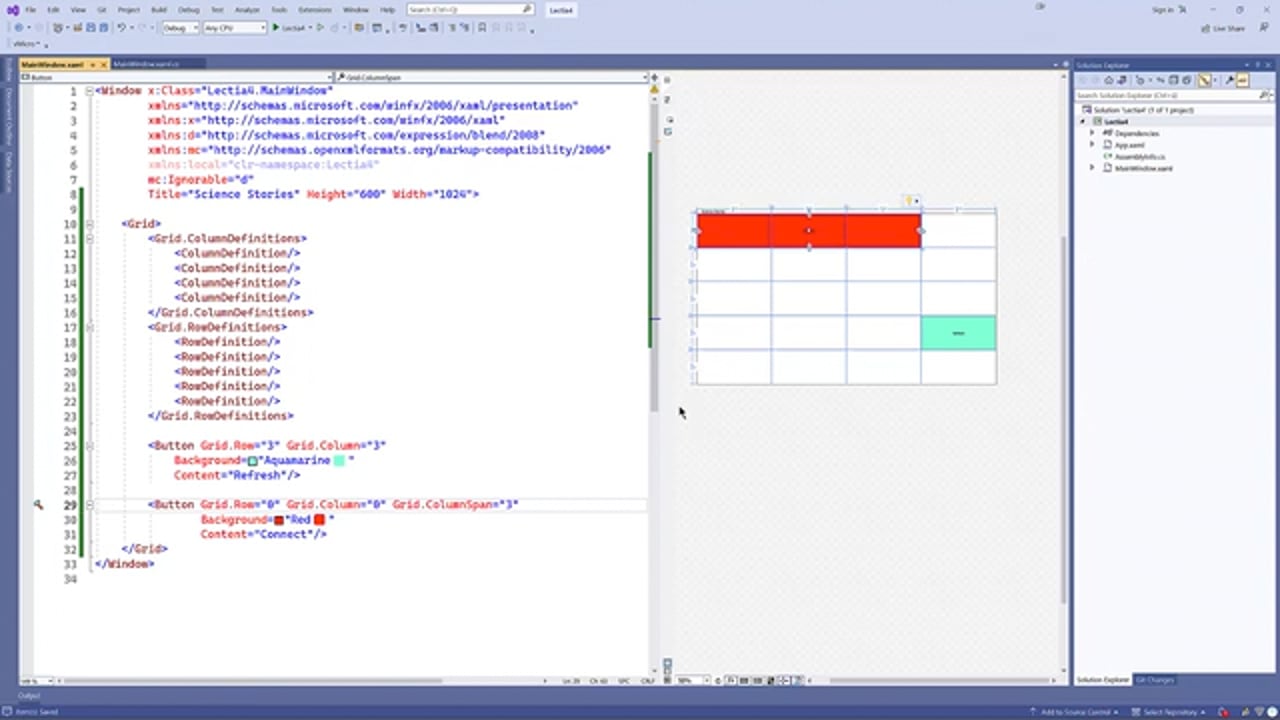The height and width of the screenshot is (720, 1280).
Task: Open the Any CPU platform dropdown
Action: tap(234, 28)
